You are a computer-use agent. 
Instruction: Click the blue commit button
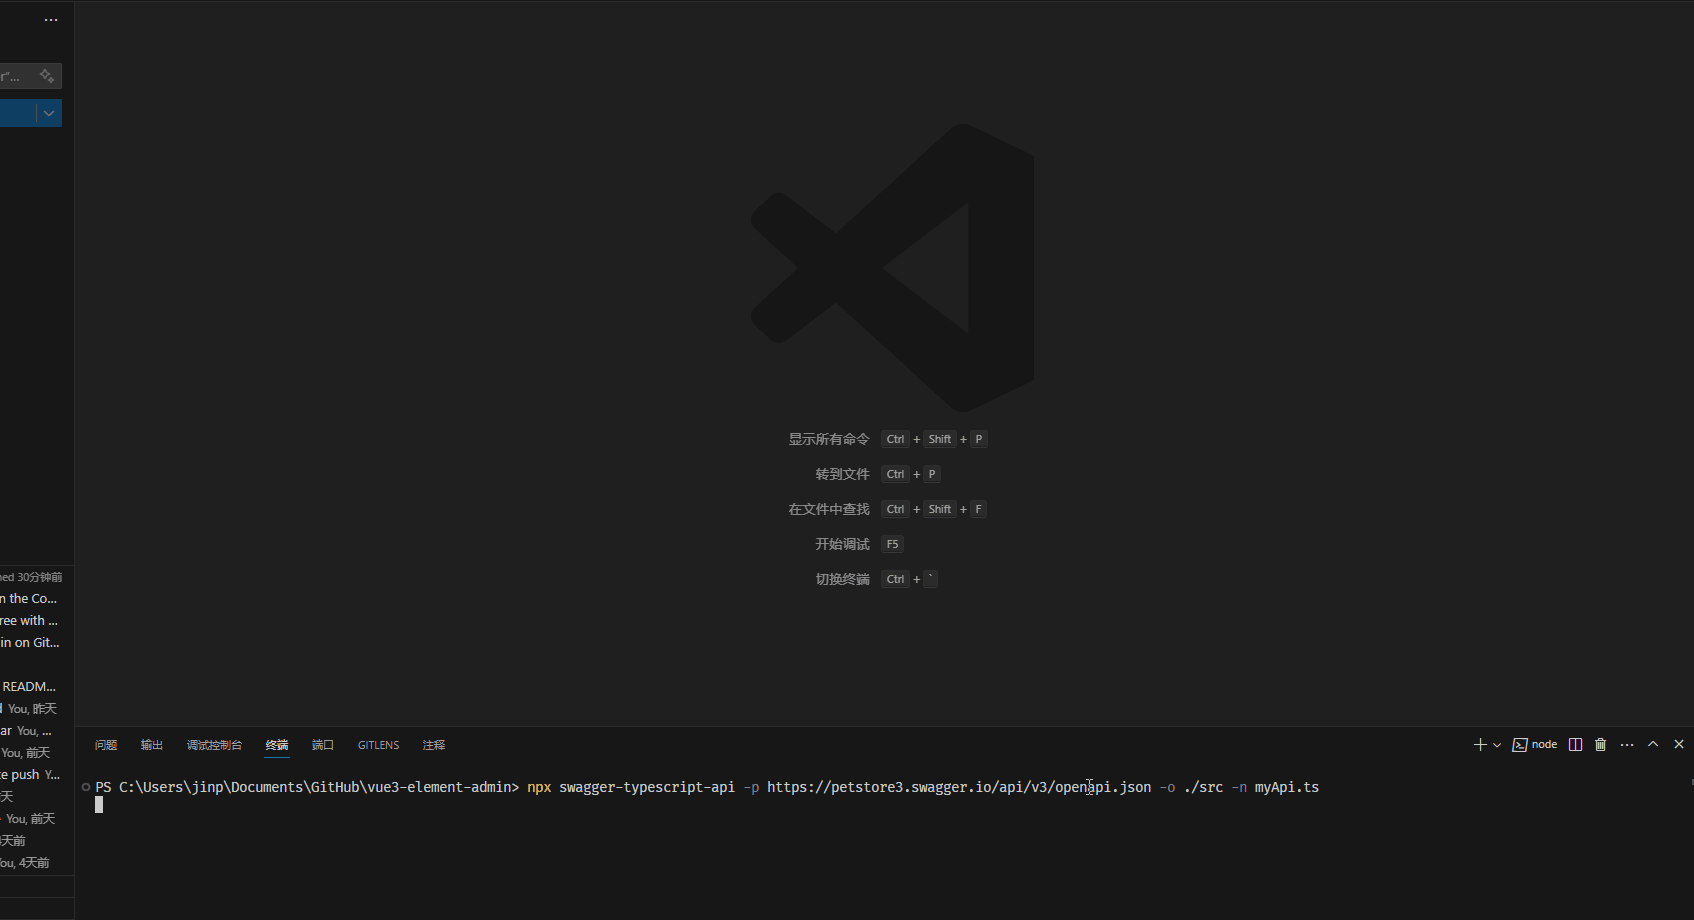[18, 113]
